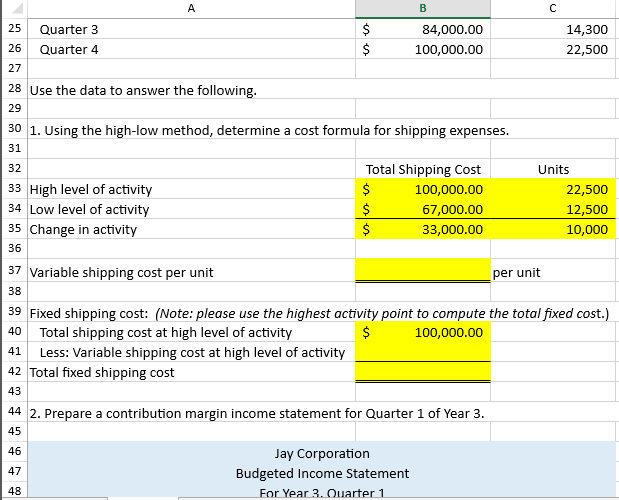
Task: Select column C header
Action: pos(553,8)
